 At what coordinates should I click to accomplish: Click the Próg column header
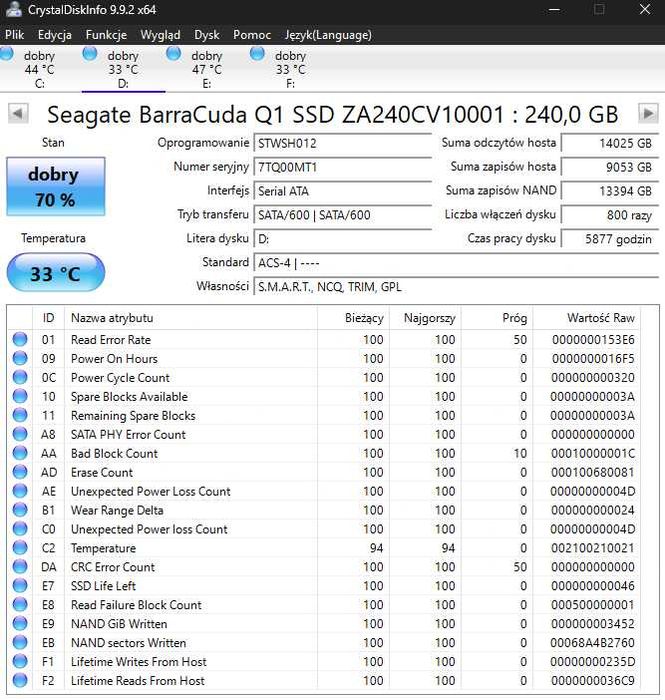(497, 318)
